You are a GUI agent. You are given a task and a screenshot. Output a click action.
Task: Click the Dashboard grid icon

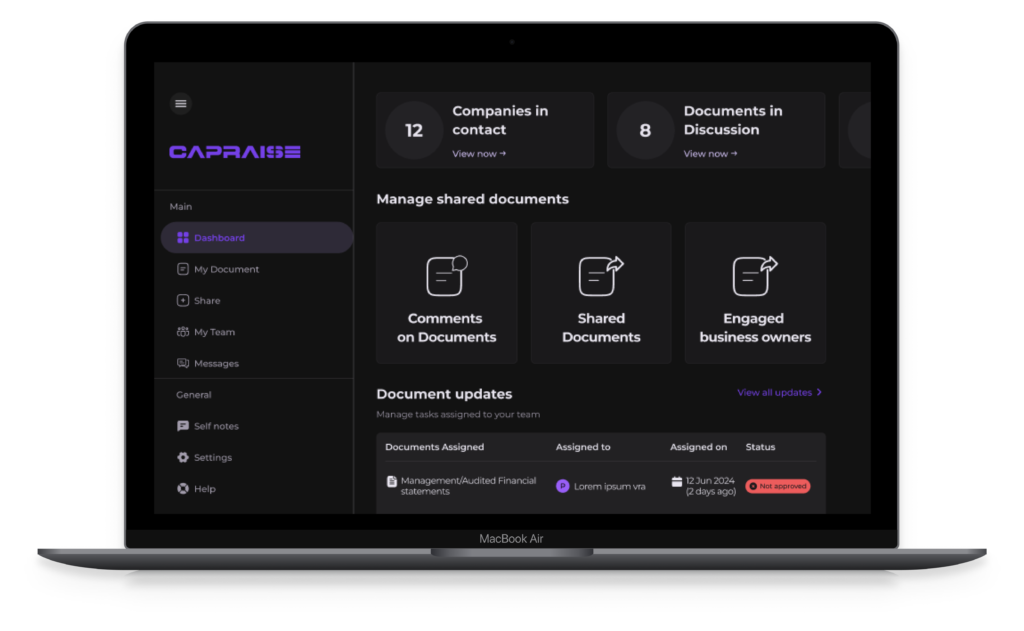pos(183,237)
